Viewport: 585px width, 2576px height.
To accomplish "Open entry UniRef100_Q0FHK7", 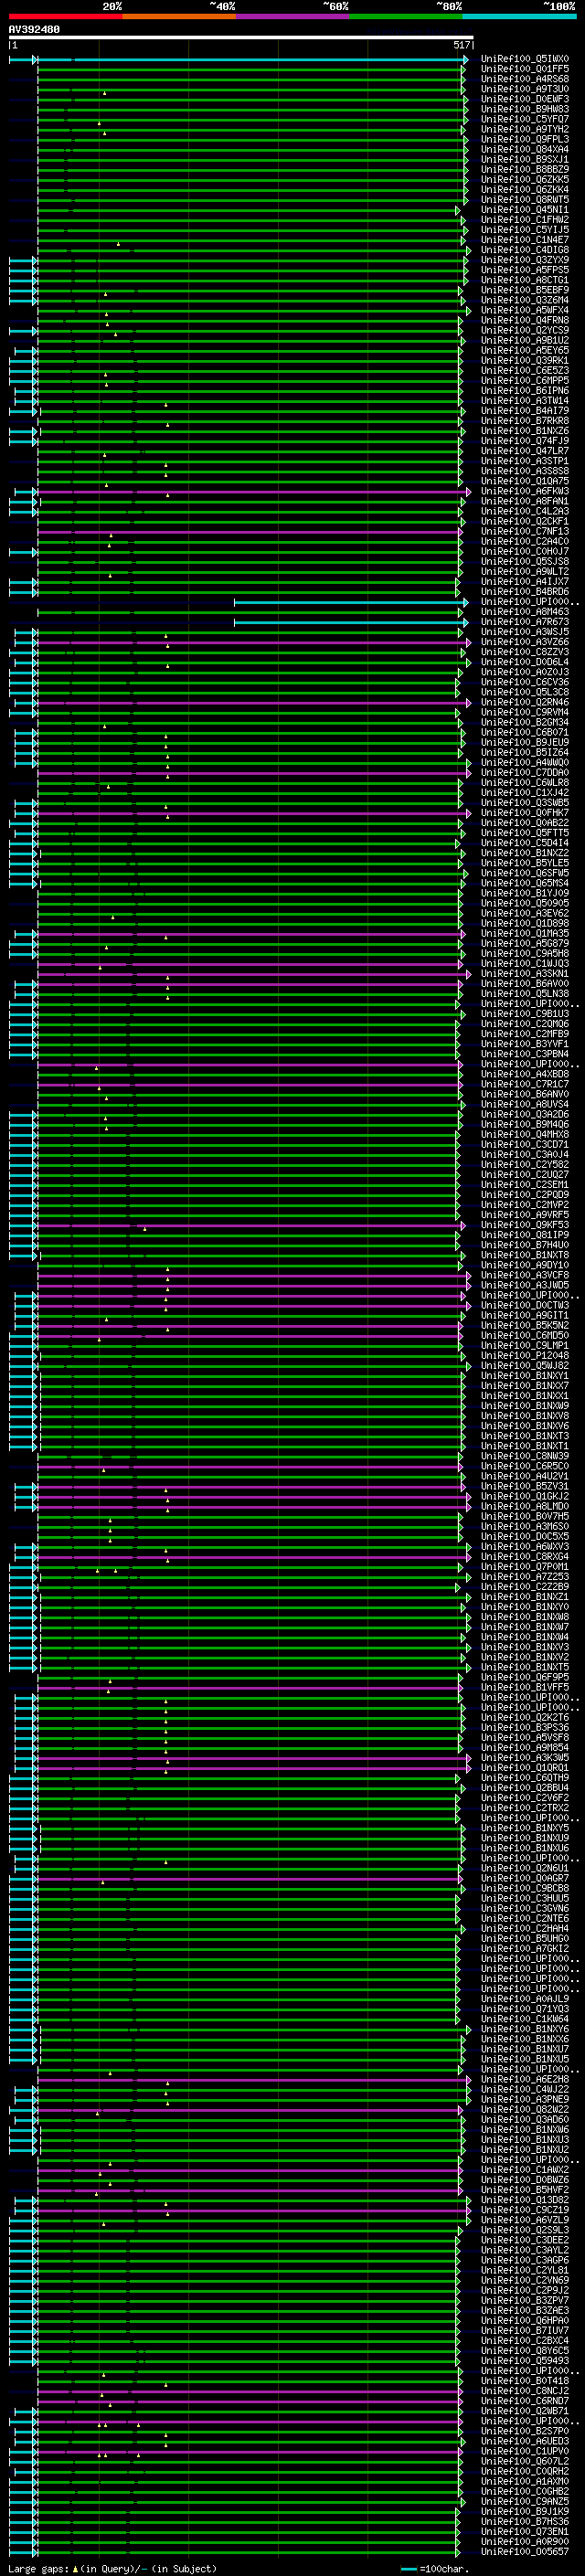I will tap(525, 813).
